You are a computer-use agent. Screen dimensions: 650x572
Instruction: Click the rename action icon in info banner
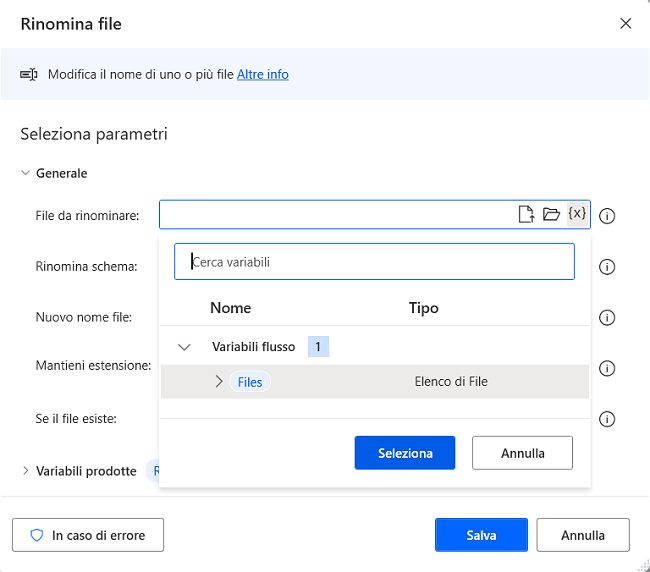click(29, 75)
